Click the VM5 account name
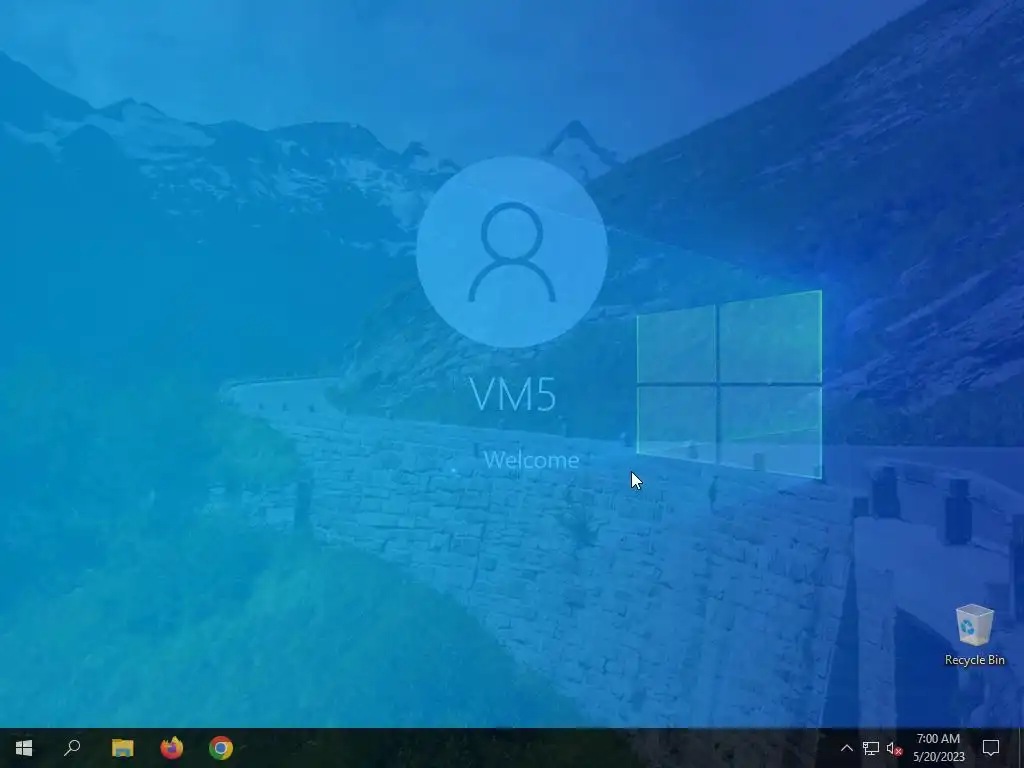1024x768 pixels. tap(513, 394)
